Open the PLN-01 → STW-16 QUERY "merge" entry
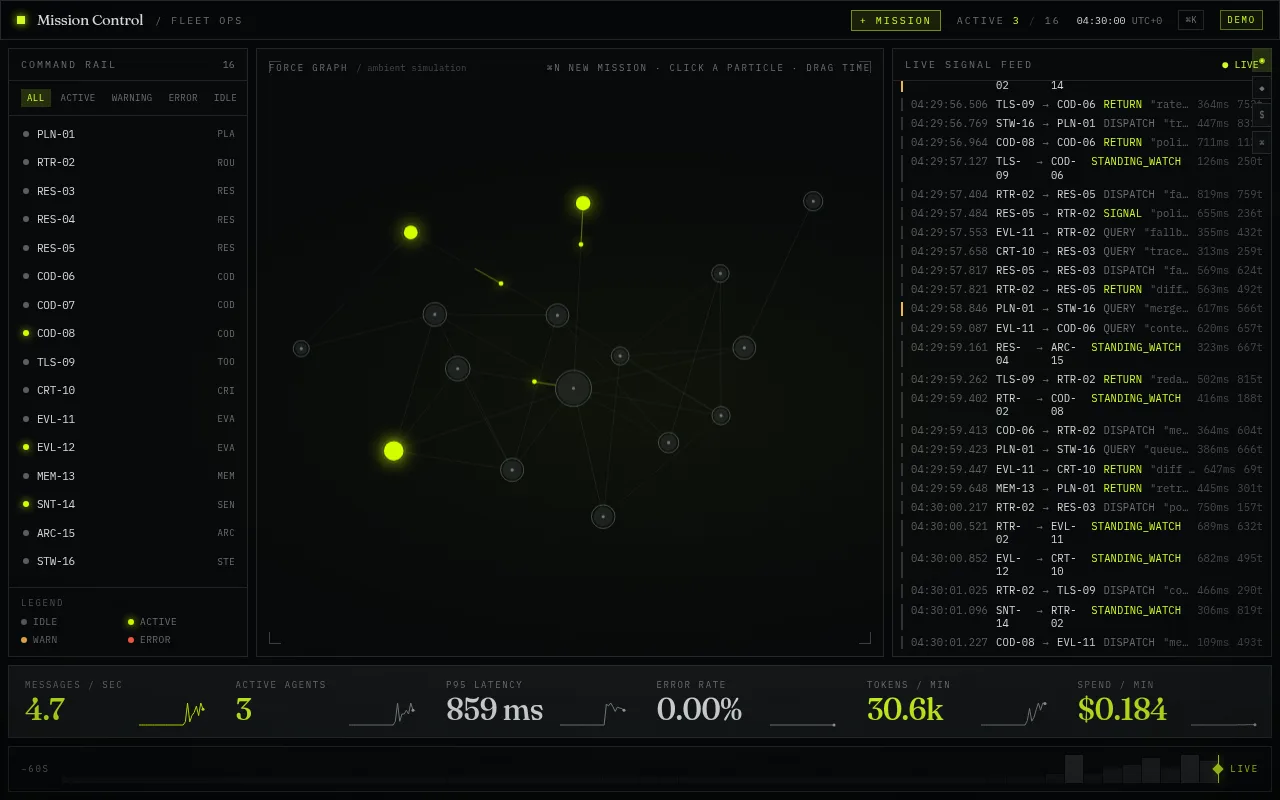 point(1082,309)
